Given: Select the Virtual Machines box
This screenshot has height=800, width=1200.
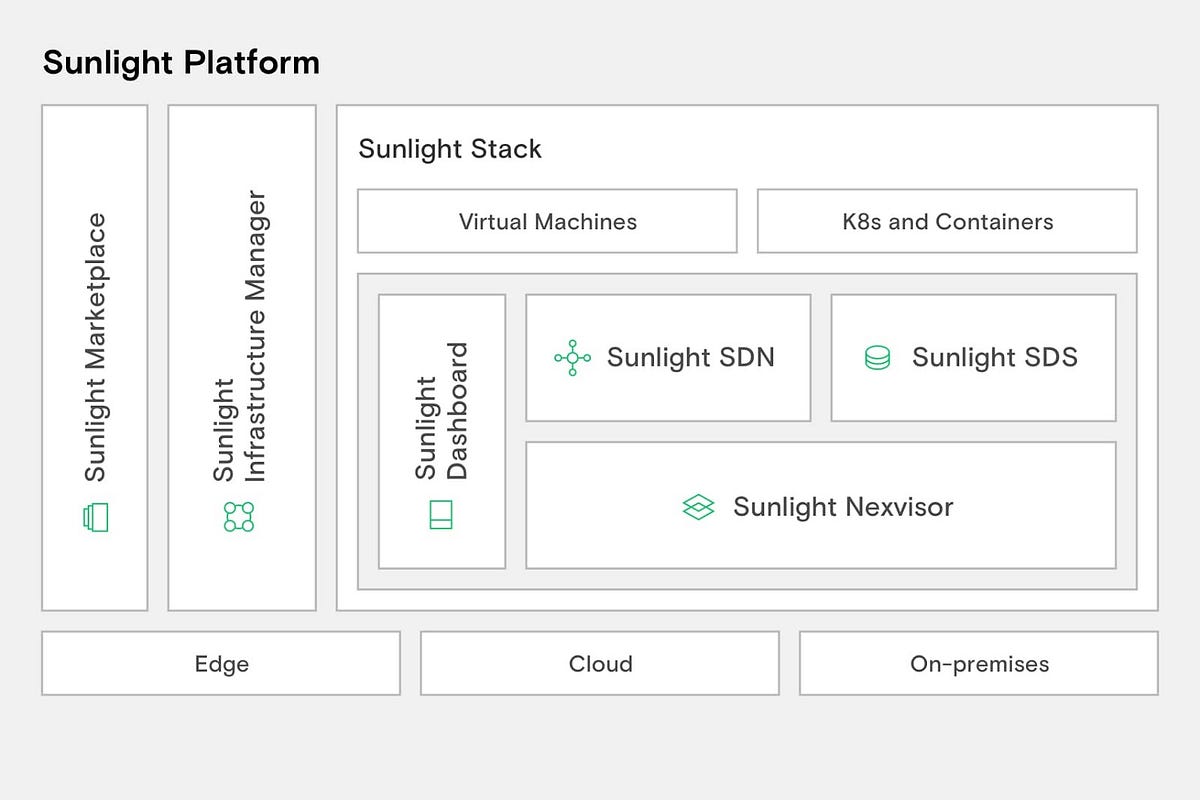Looking at the screenshot, I should (546, 221).
